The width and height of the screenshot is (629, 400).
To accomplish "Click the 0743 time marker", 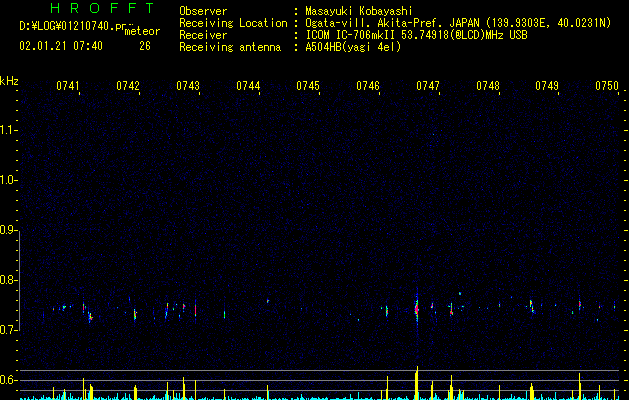I will tap(188, 86).
